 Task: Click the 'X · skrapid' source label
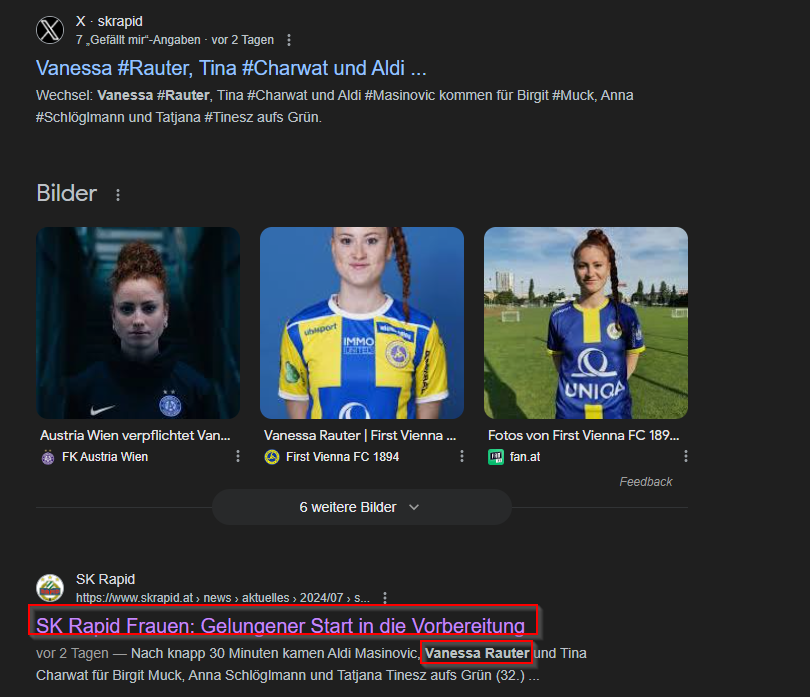point(109,21)
